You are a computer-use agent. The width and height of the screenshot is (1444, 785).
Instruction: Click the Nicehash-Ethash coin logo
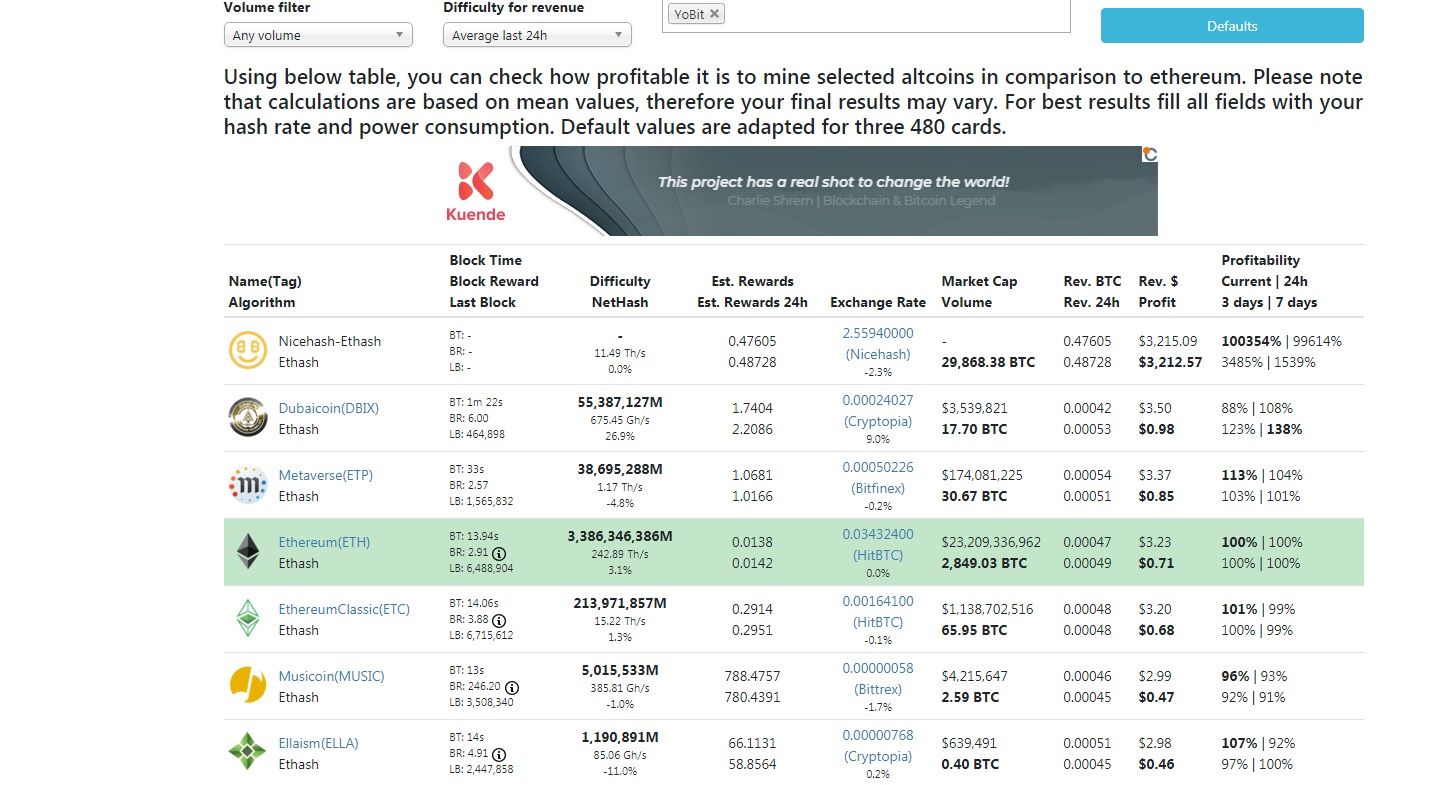coord(247,351)
